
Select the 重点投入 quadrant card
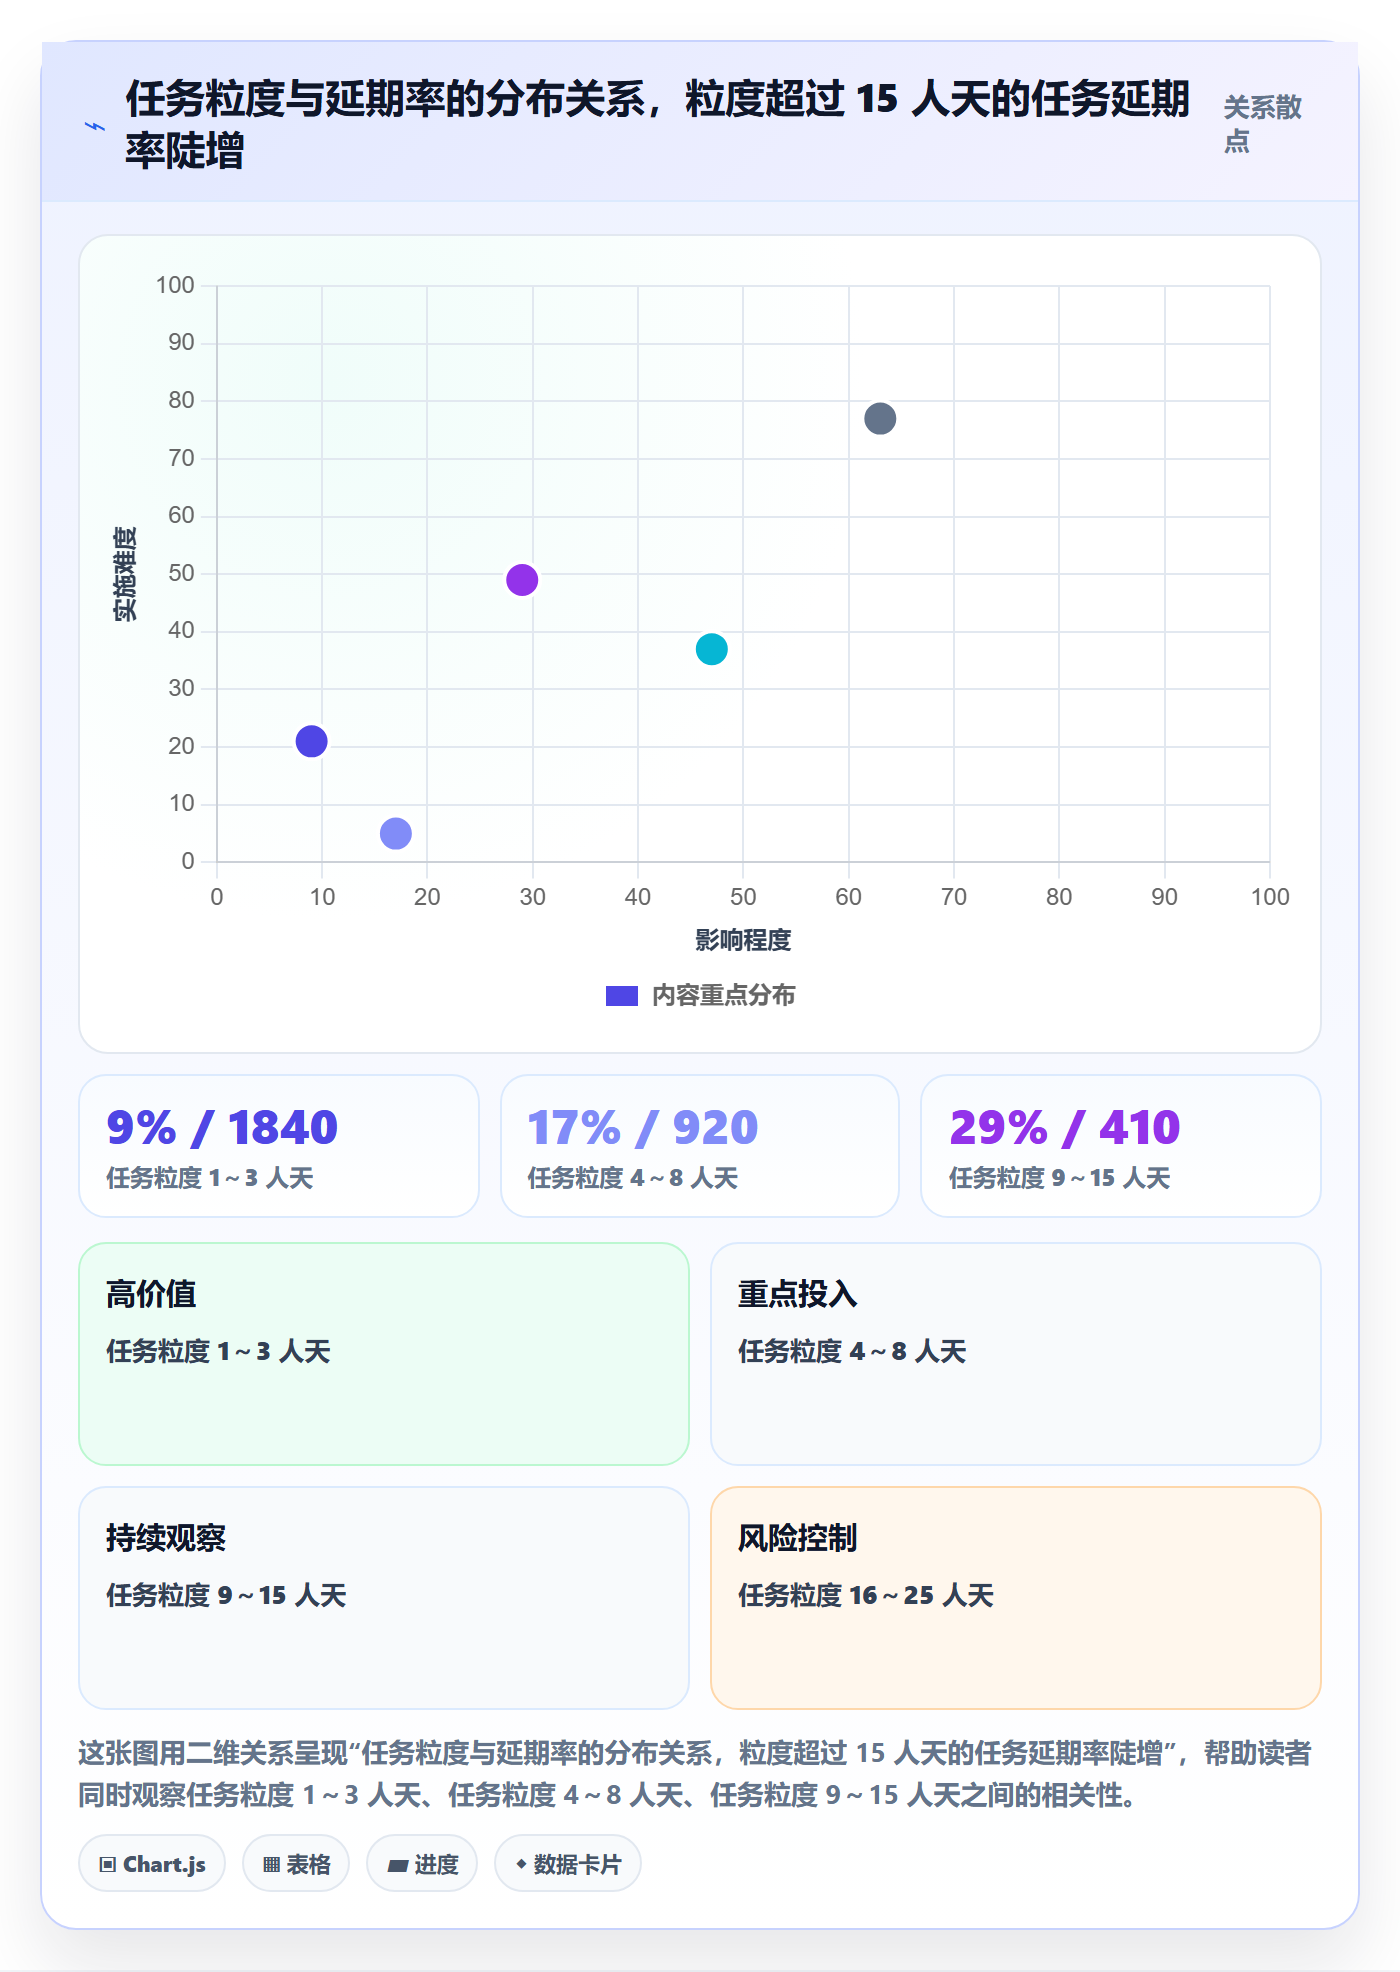(x=1016, y=1354)
